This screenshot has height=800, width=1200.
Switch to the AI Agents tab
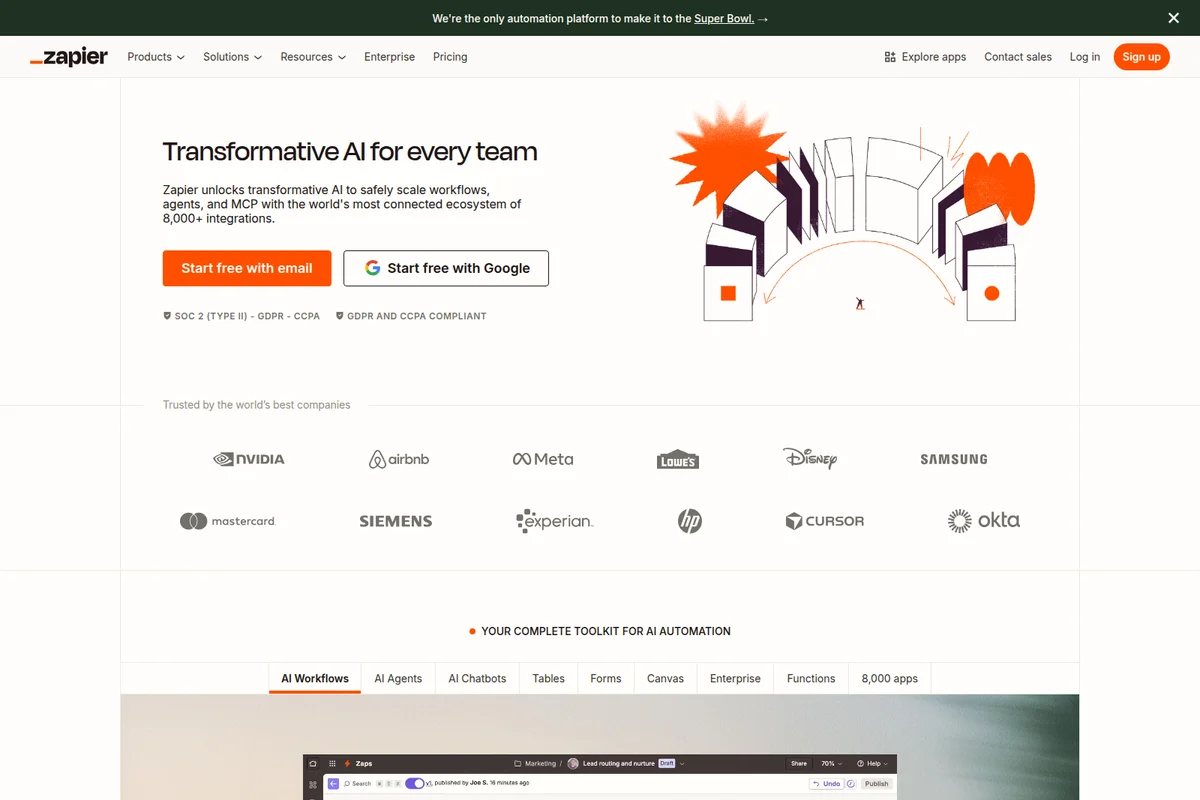point(397,678)
